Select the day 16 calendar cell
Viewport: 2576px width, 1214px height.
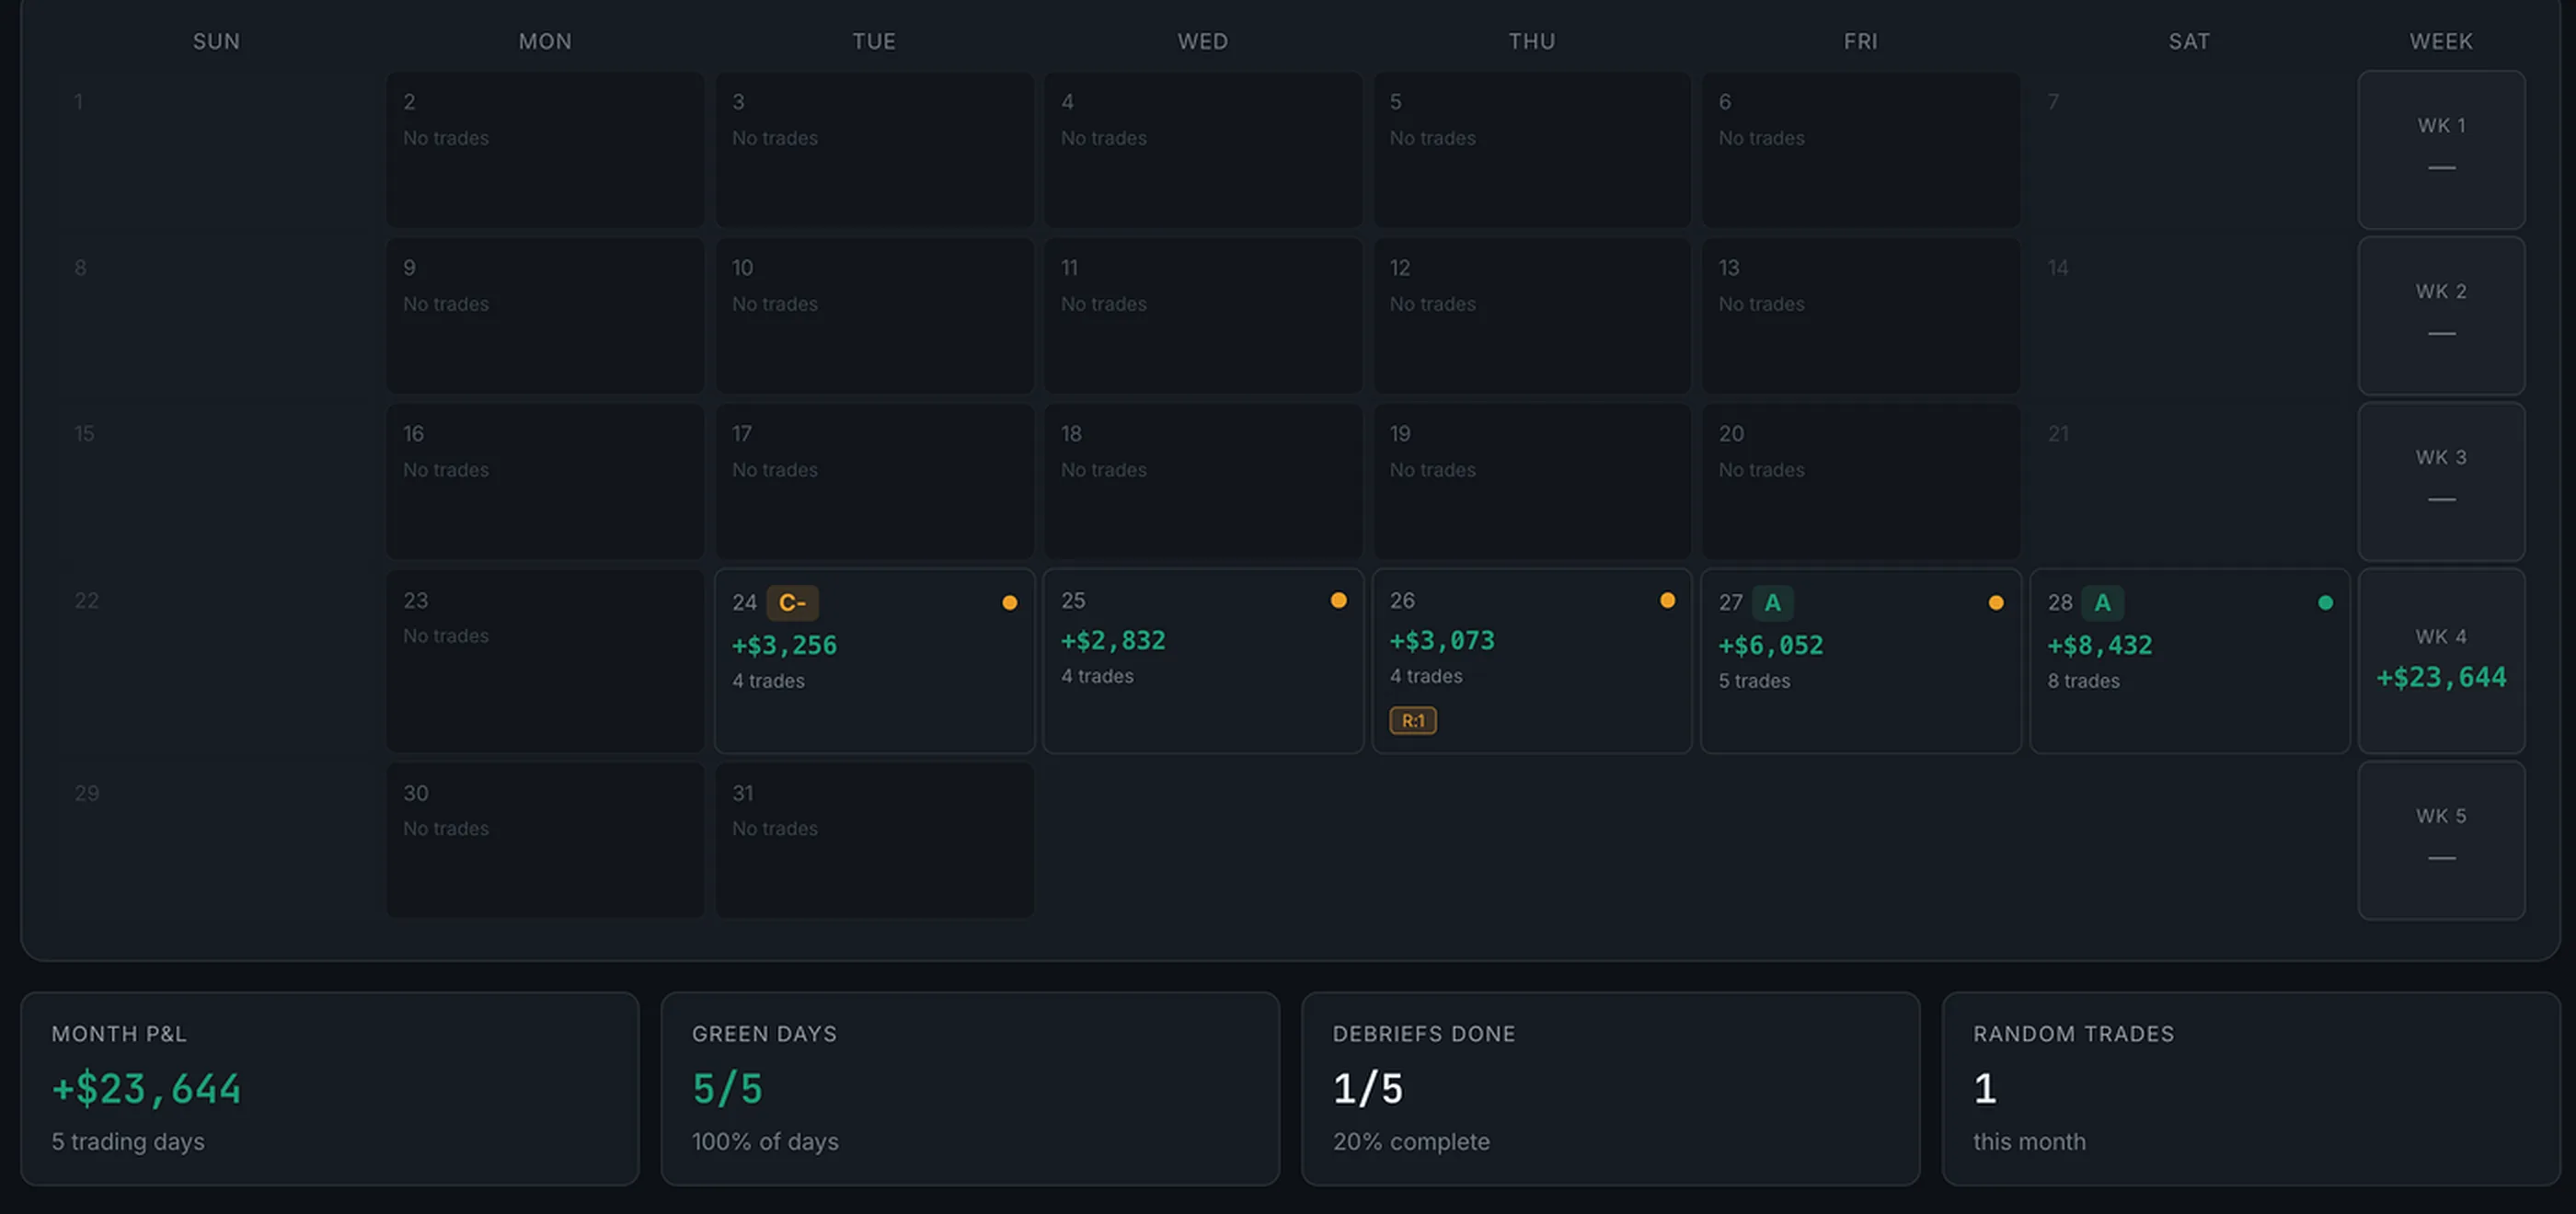545,482
